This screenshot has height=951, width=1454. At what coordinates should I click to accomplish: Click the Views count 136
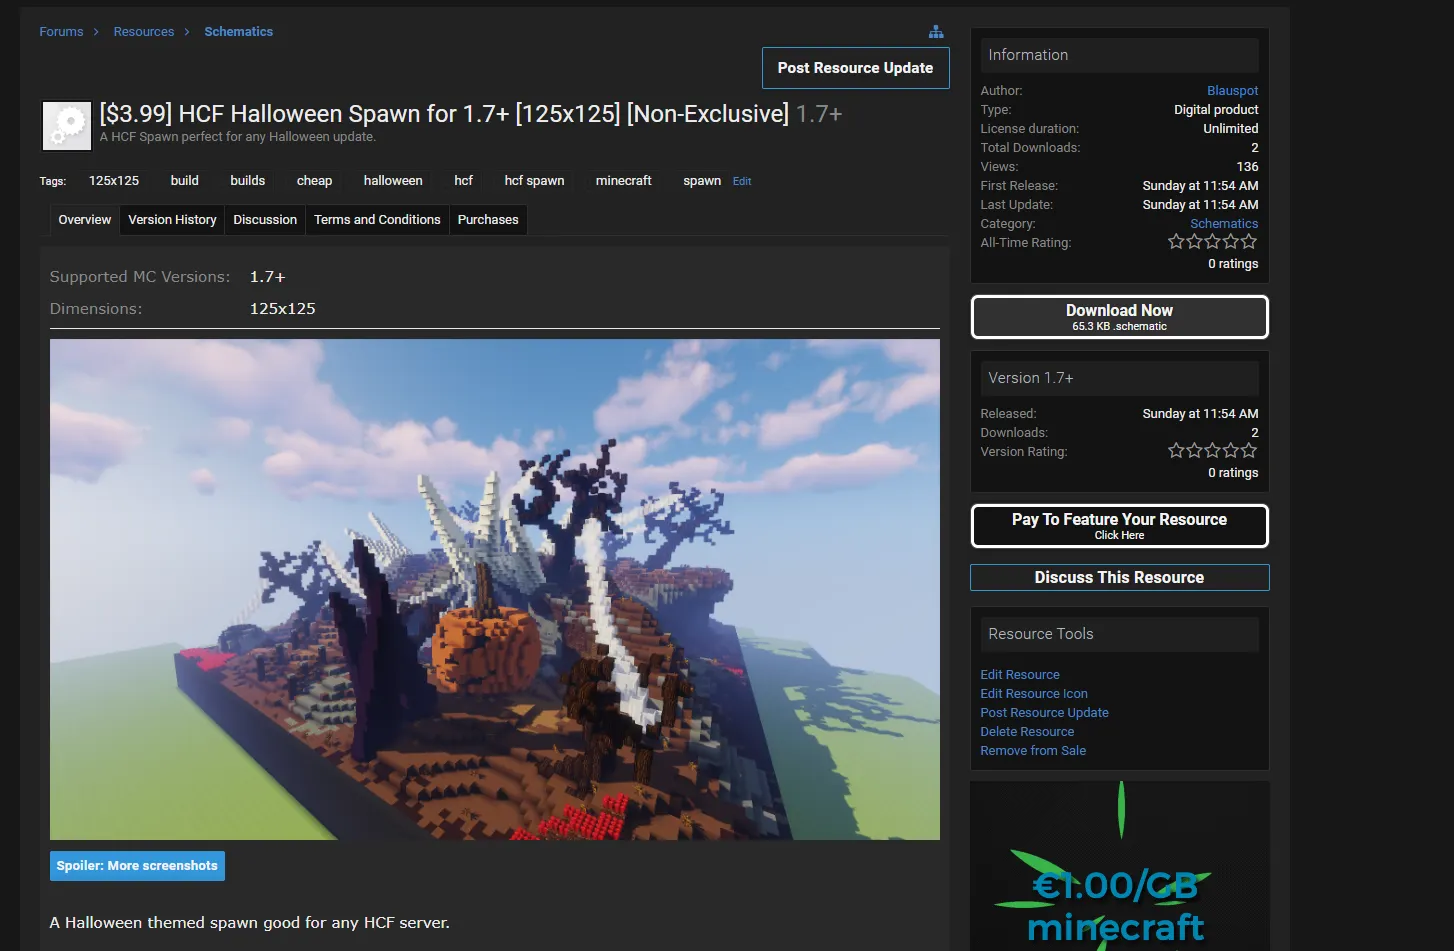click(x=1247, y=167)
